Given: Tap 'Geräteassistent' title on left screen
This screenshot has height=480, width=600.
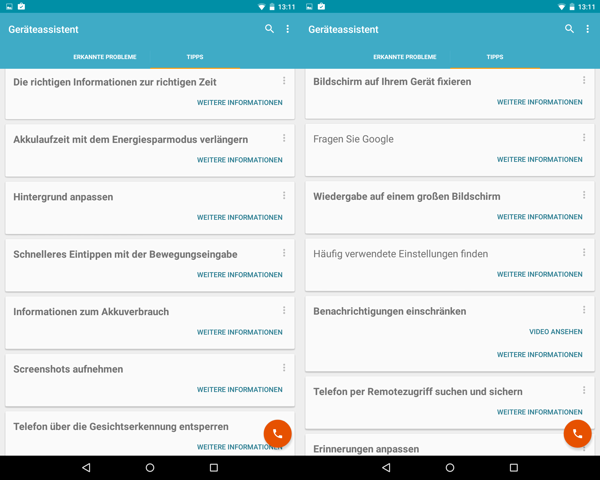Looking at the screenshot, I should 43,29.
